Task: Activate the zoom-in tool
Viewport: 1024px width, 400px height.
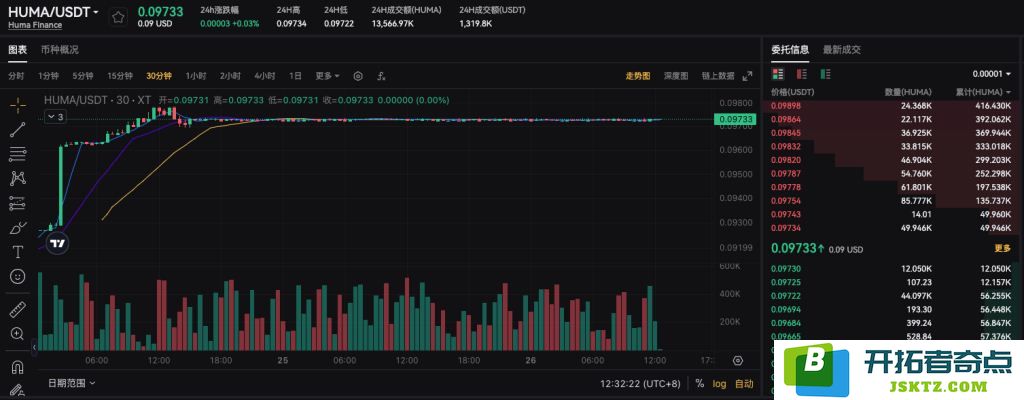Action: pyautogui.click(x=18, y=334)
